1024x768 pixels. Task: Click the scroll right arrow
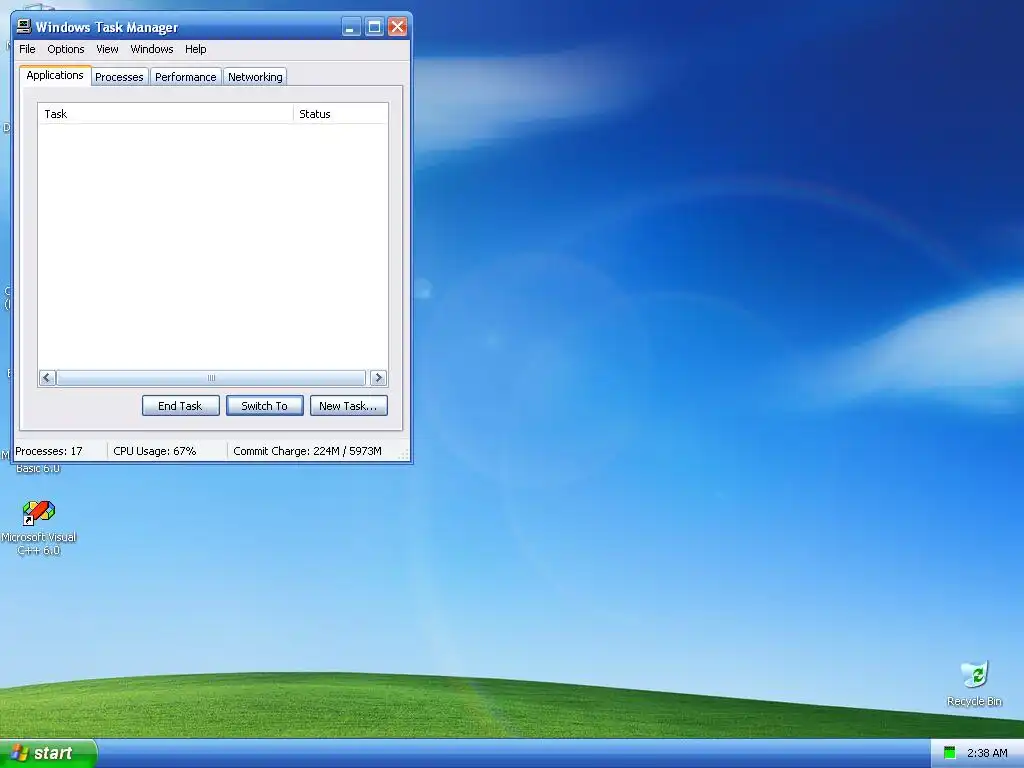coord(378,377)
